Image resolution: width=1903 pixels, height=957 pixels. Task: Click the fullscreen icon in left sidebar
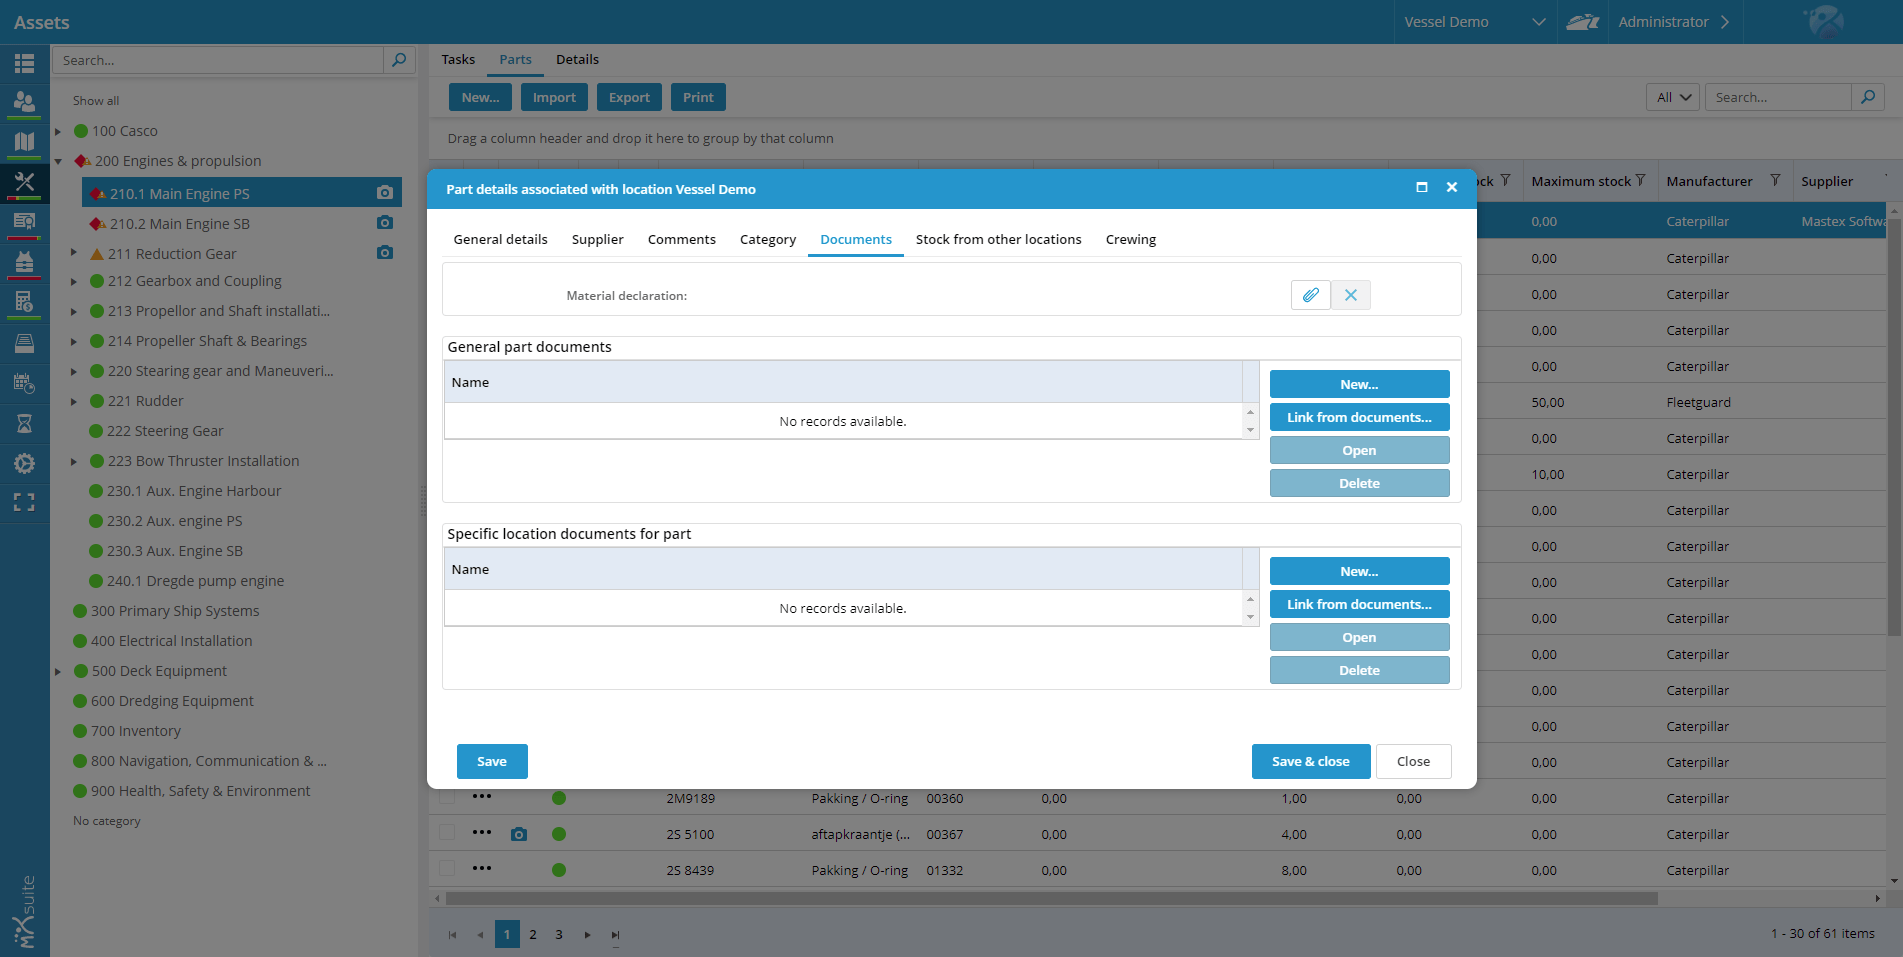(24, 502)
